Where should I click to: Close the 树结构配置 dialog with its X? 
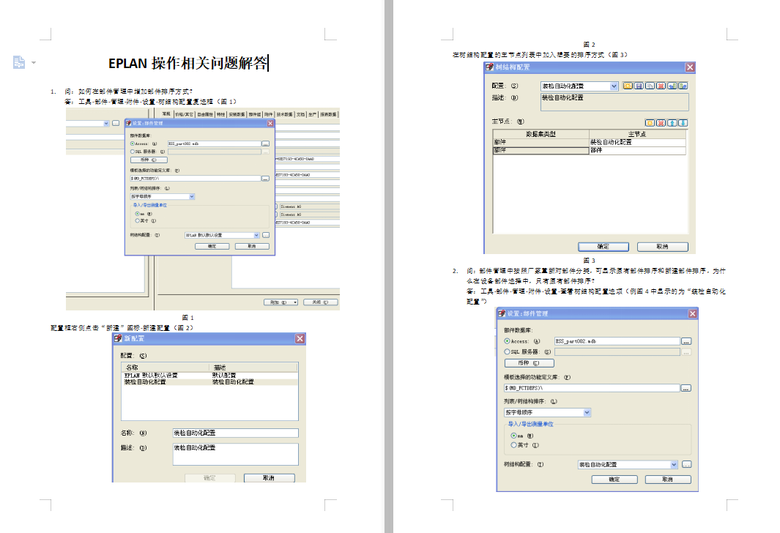[689, 68]
